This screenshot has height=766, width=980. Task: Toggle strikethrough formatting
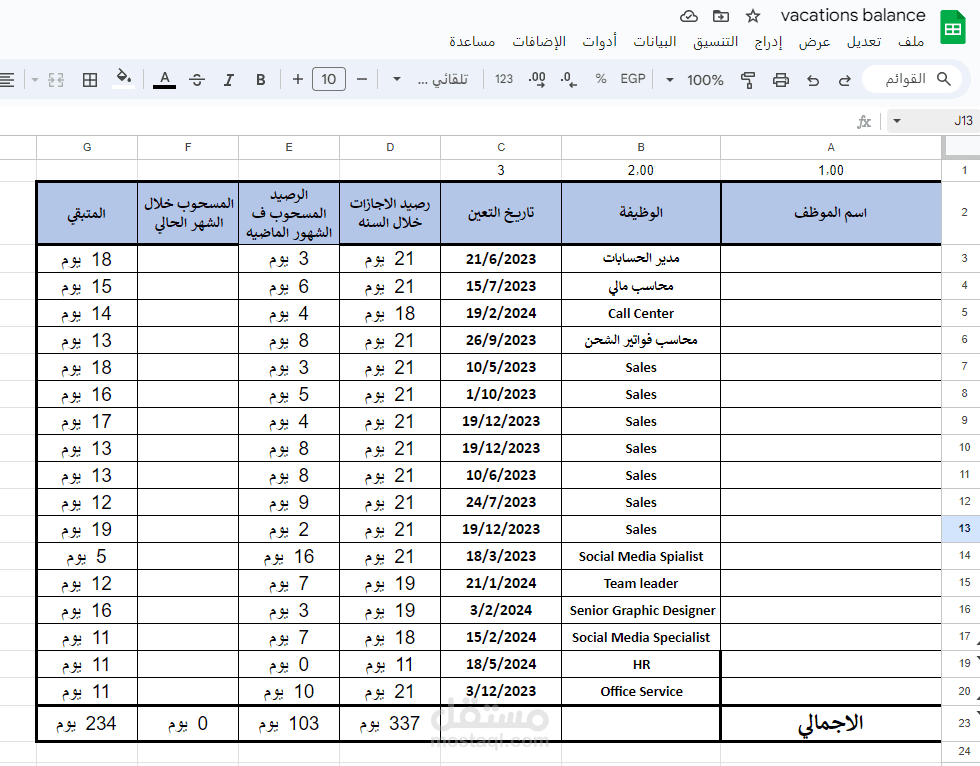(x=196, y=80)
